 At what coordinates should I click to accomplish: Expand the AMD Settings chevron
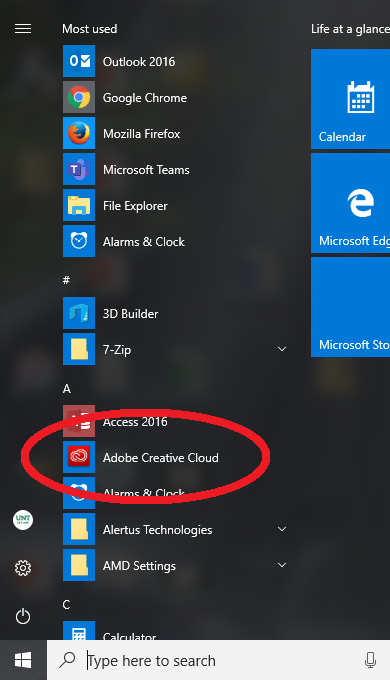pos(282,565)
